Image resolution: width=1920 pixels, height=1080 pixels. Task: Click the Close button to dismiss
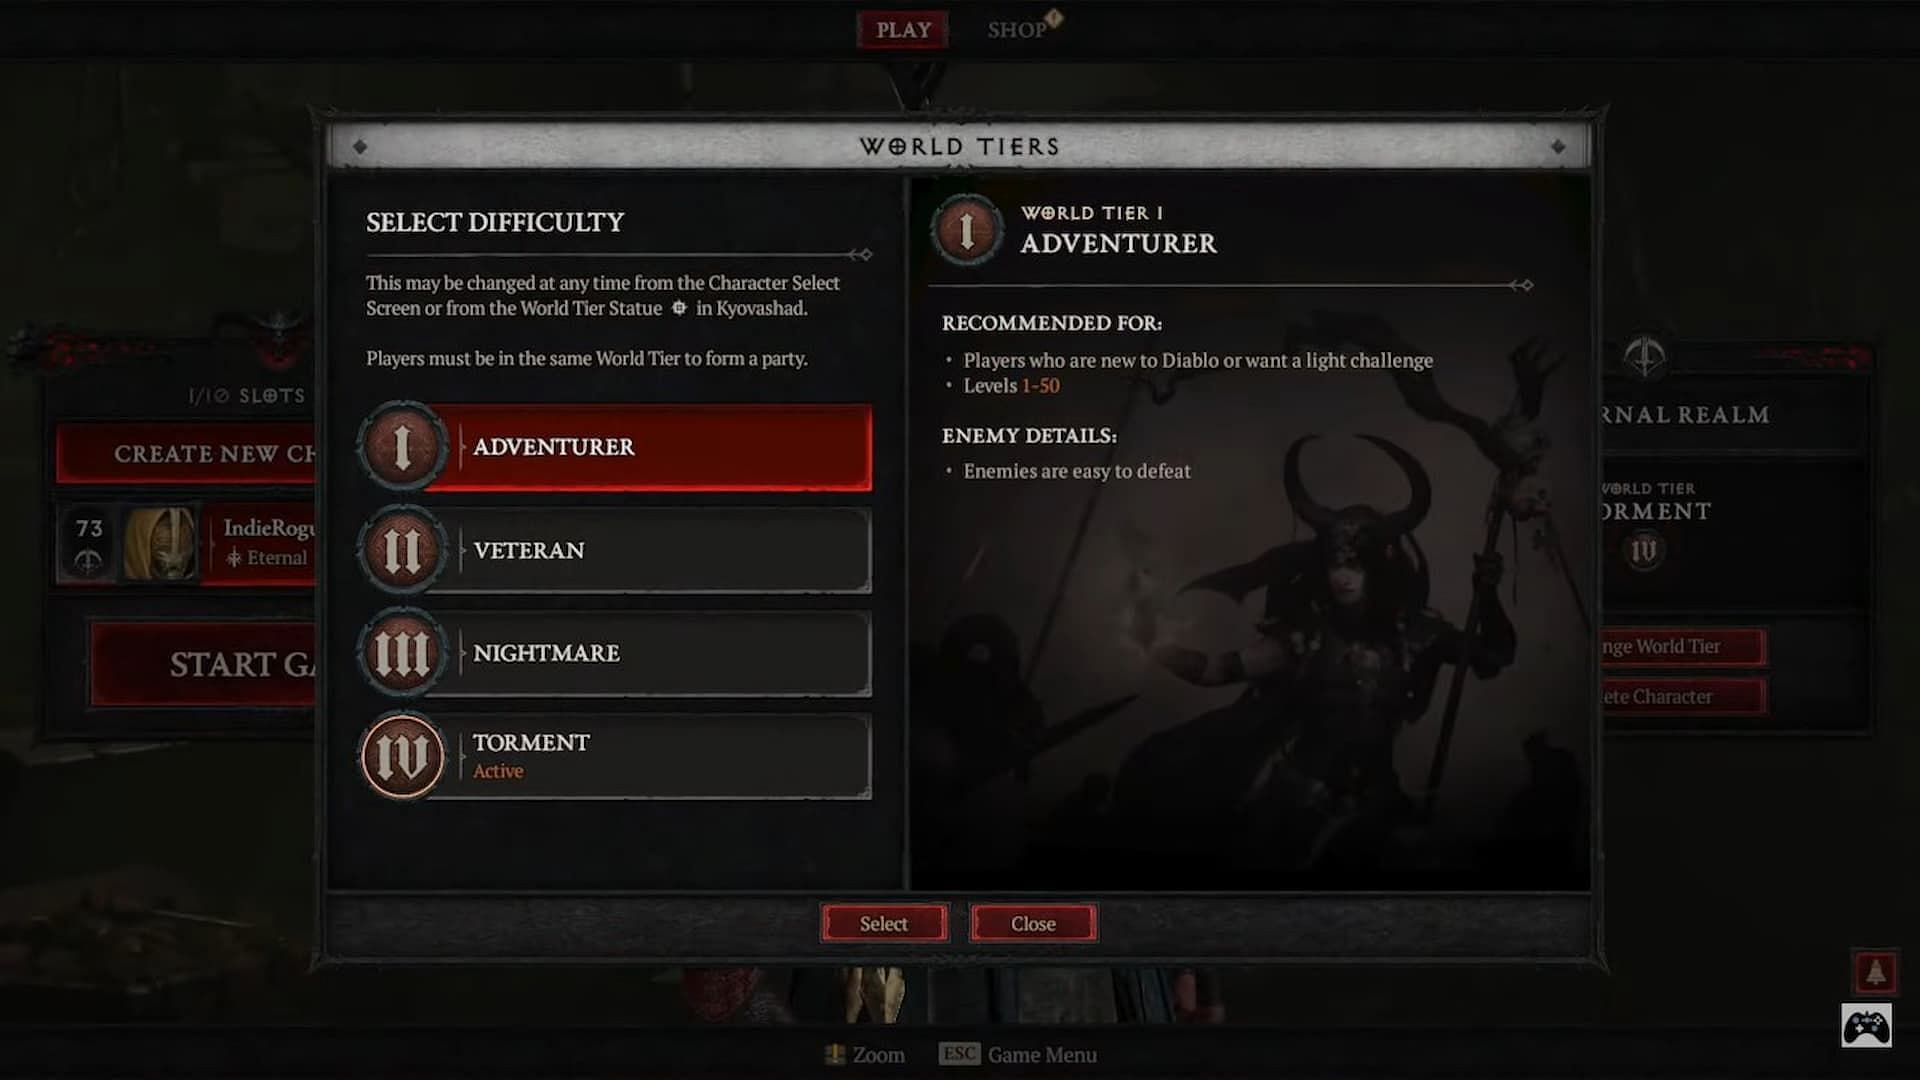click(1034, 923)
